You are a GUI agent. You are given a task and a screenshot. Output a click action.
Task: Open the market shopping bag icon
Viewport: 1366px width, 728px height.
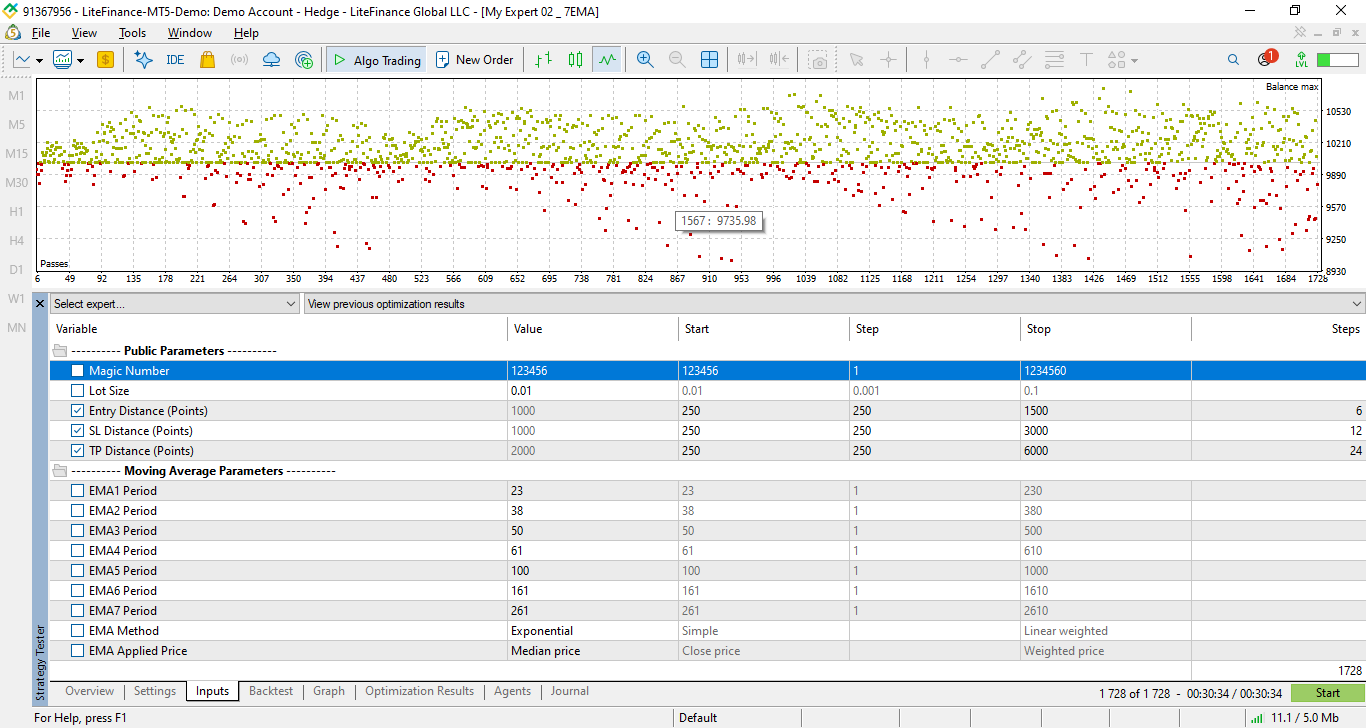point(207,60)
